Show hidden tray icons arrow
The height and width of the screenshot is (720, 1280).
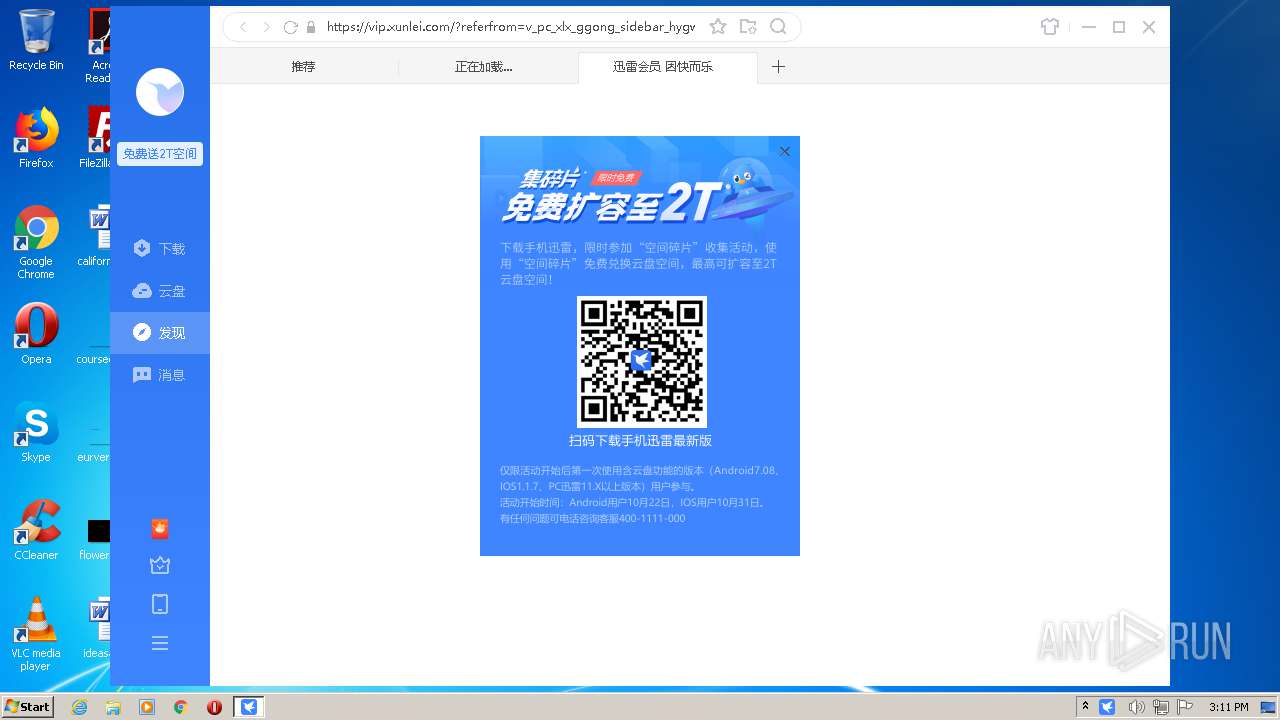1085,707
